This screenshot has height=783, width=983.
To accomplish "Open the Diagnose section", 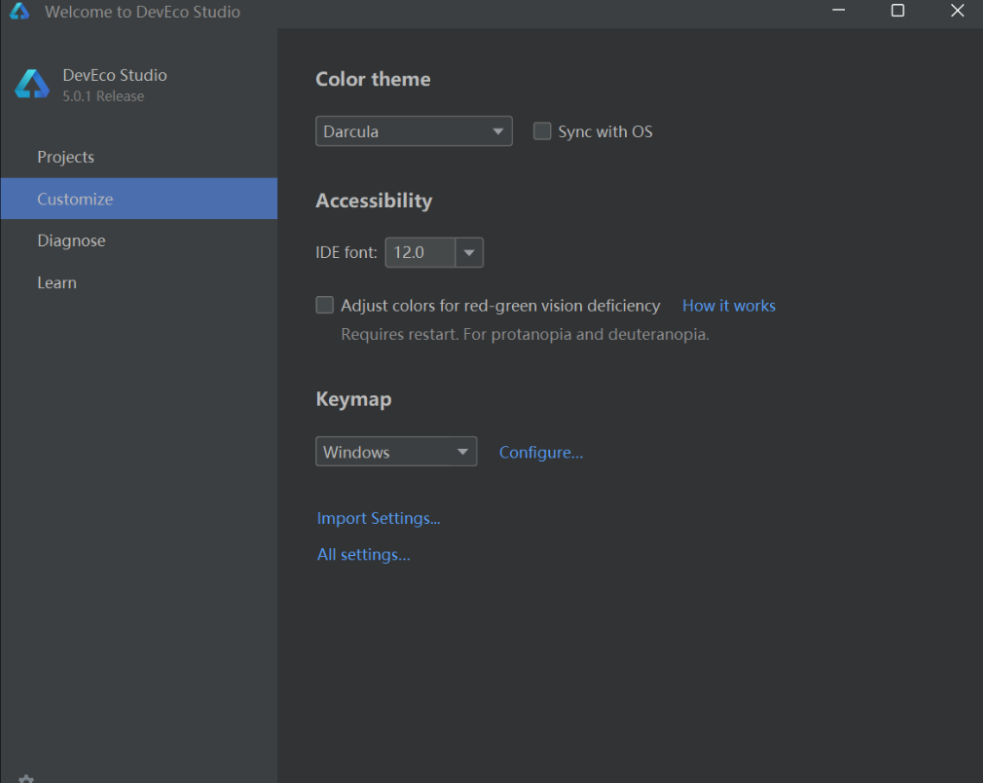I will (x=139, y=241).
